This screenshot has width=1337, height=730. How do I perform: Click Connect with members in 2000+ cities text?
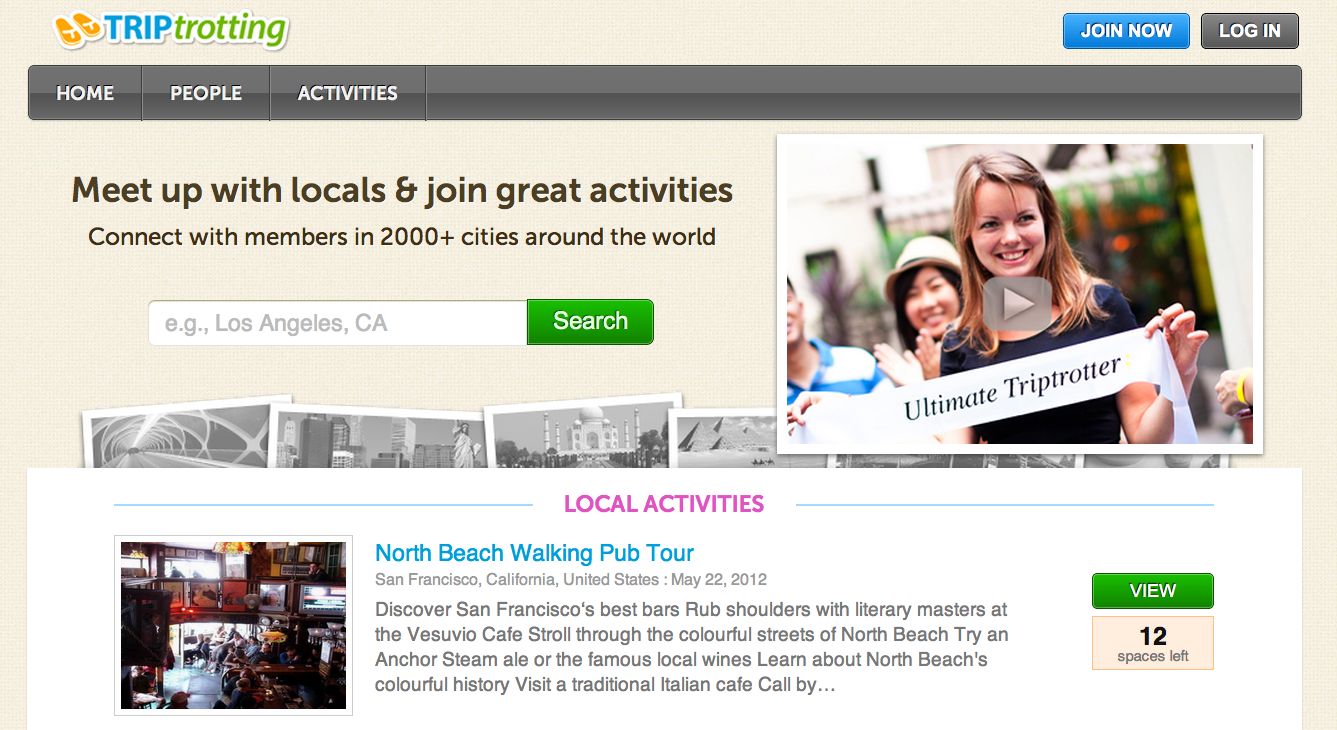coord(402,237)
